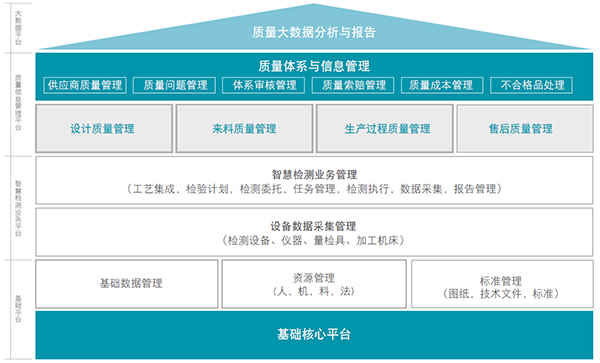Click the (图纸、技术文件、标准) subtitle
This screenshot has width=600, height=363.
(501, 294)
